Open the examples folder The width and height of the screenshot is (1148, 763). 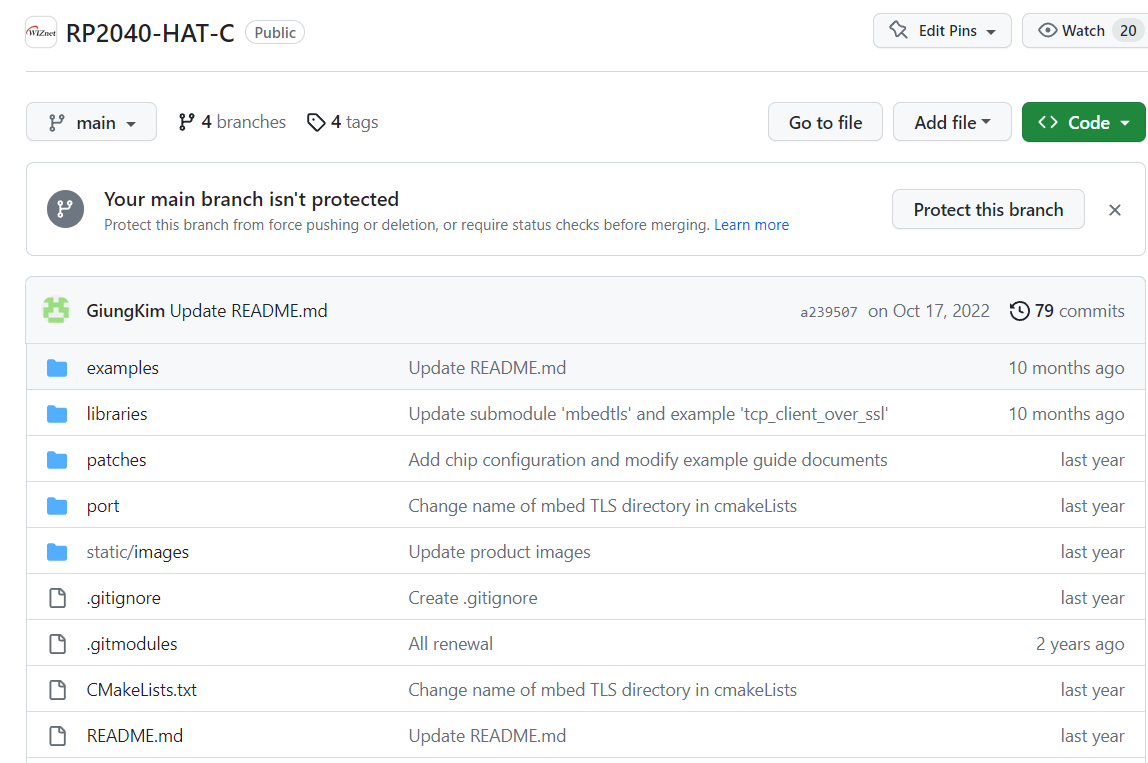(122, 368)
